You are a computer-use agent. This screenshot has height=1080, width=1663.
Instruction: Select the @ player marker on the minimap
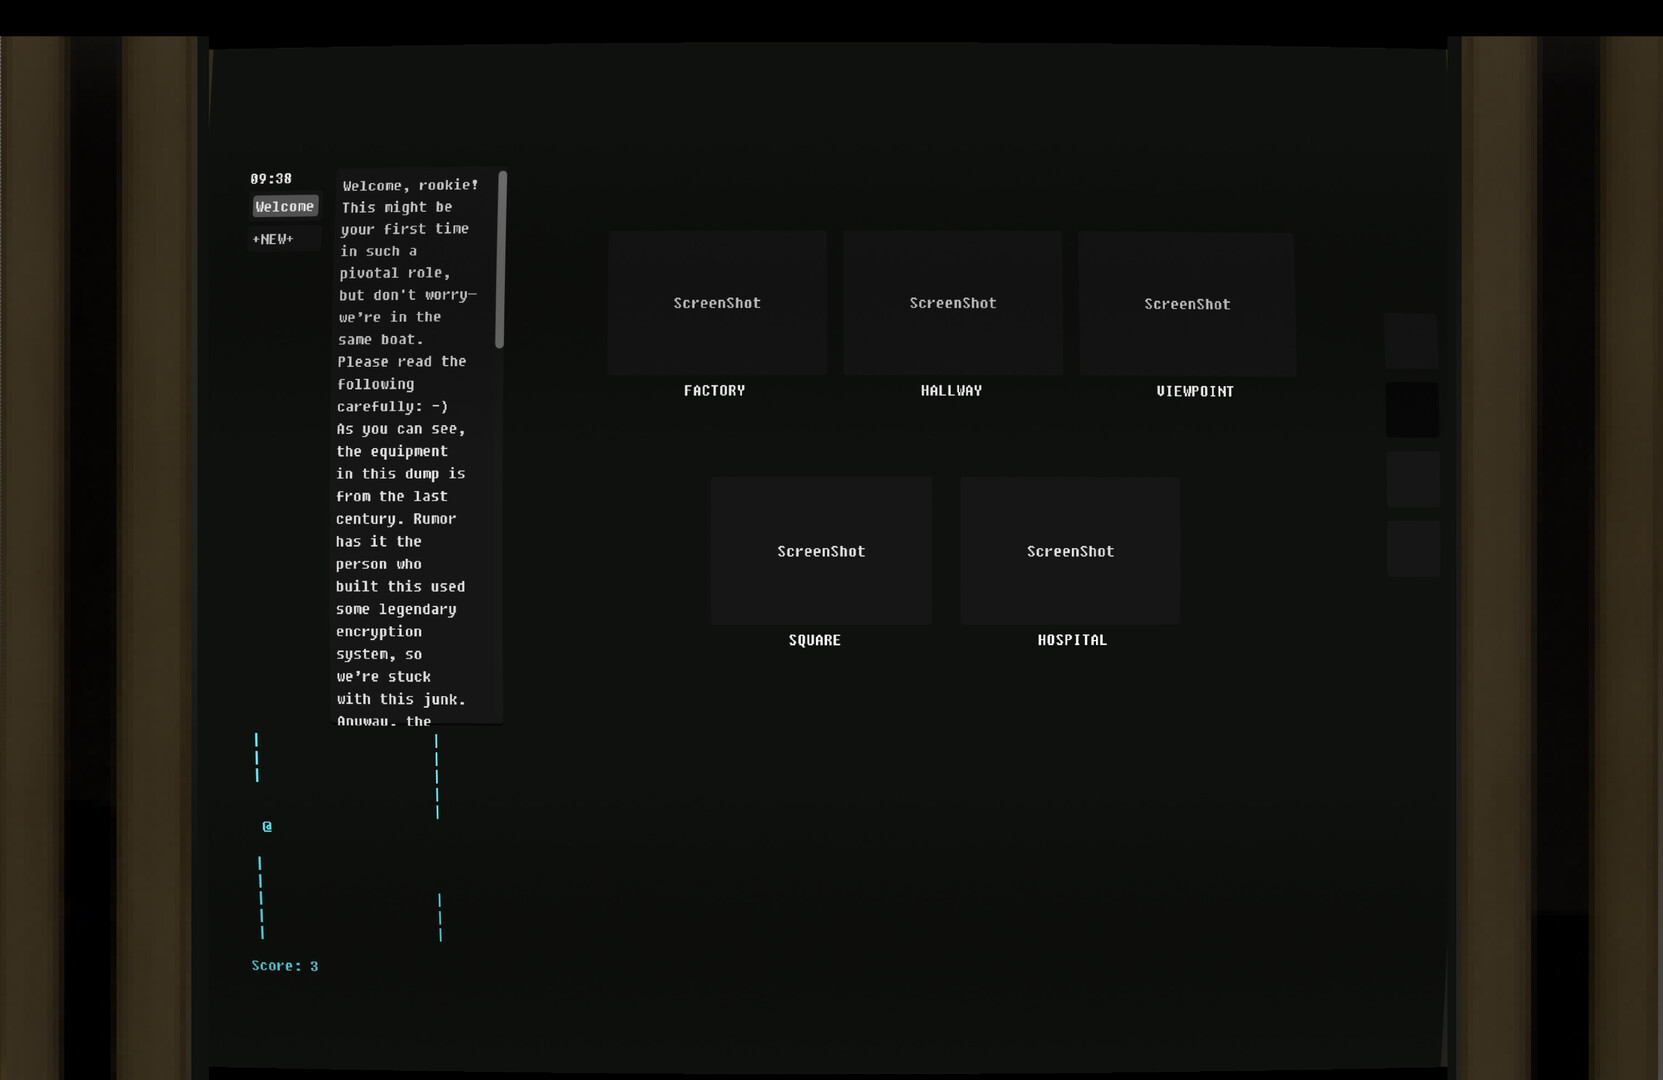(266, 826)
